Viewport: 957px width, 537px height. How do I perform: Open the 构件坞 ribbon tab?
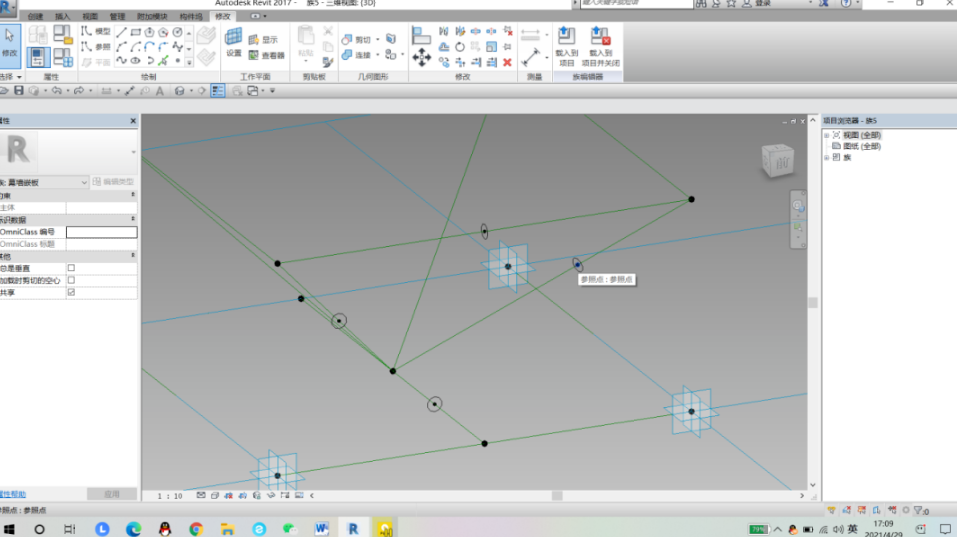(x=191, y=16)
